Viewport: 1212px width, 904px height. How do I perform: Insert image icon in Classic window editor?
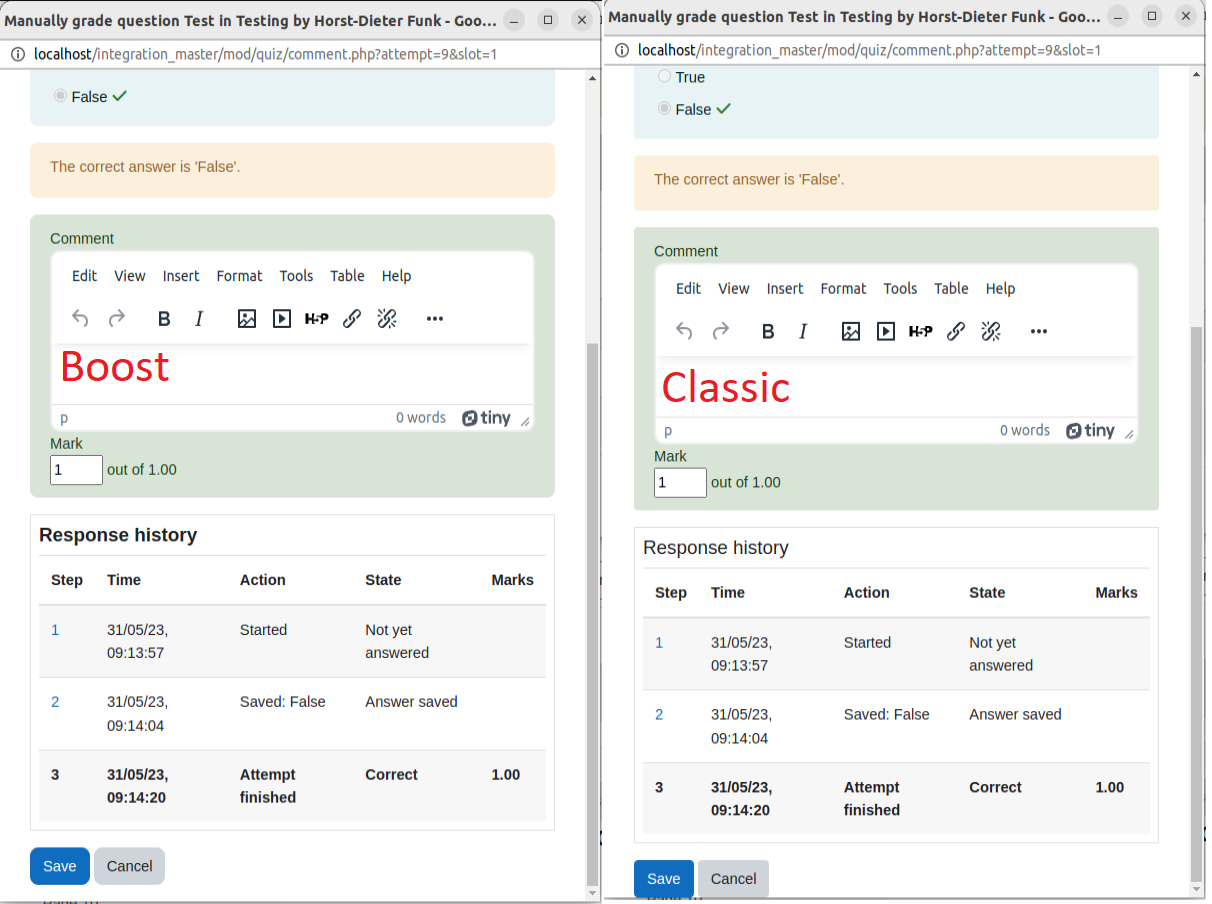coord(851,332)
